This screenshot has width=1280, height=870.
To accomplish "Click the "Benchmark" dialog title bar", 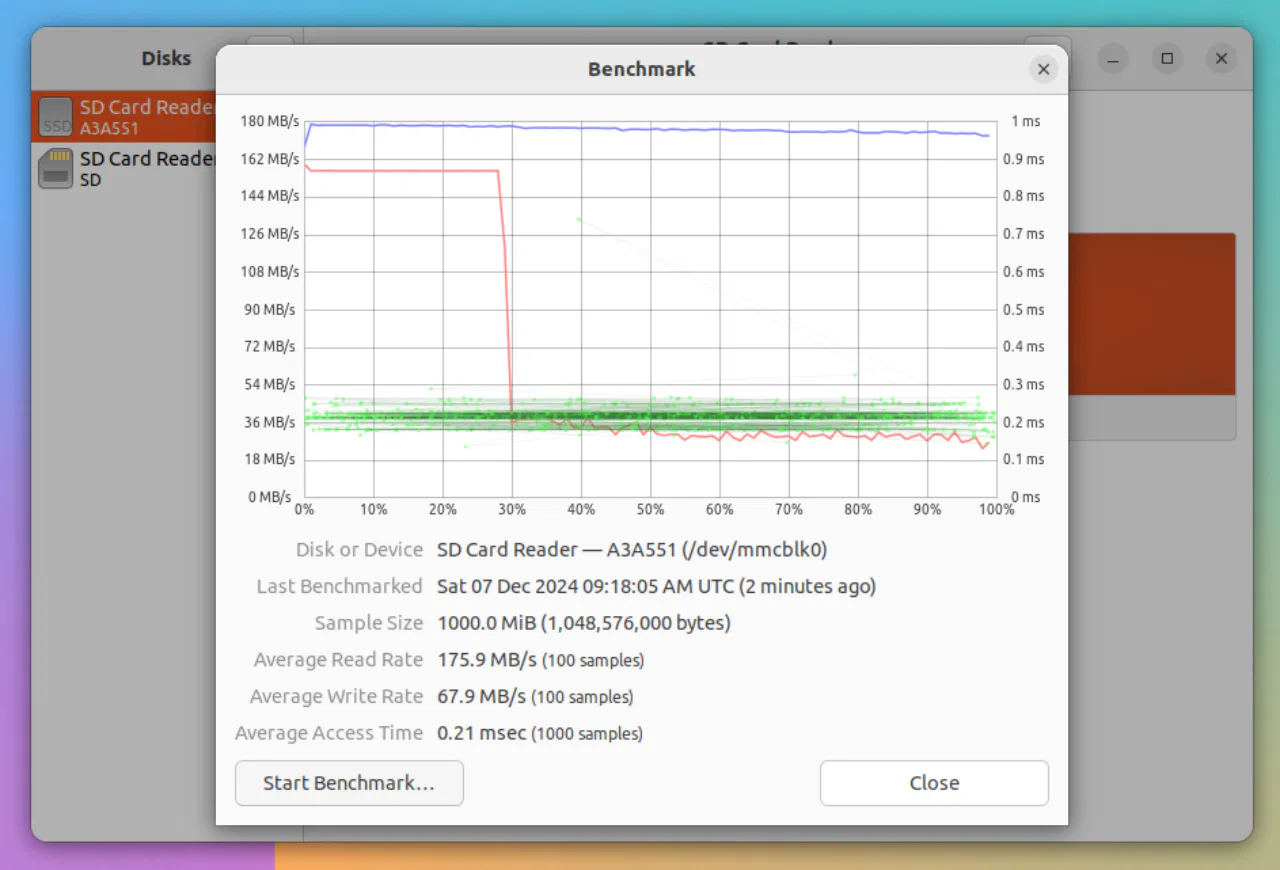I will [641, 69].
